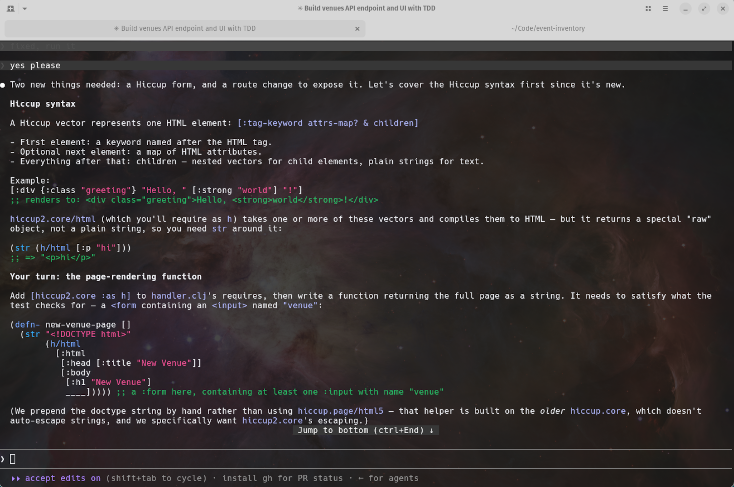Viewport: 734px width, 487px height.
Task: Click '[:tag-keyword attrs-map? & children]' code
Action: pos(328,123)
